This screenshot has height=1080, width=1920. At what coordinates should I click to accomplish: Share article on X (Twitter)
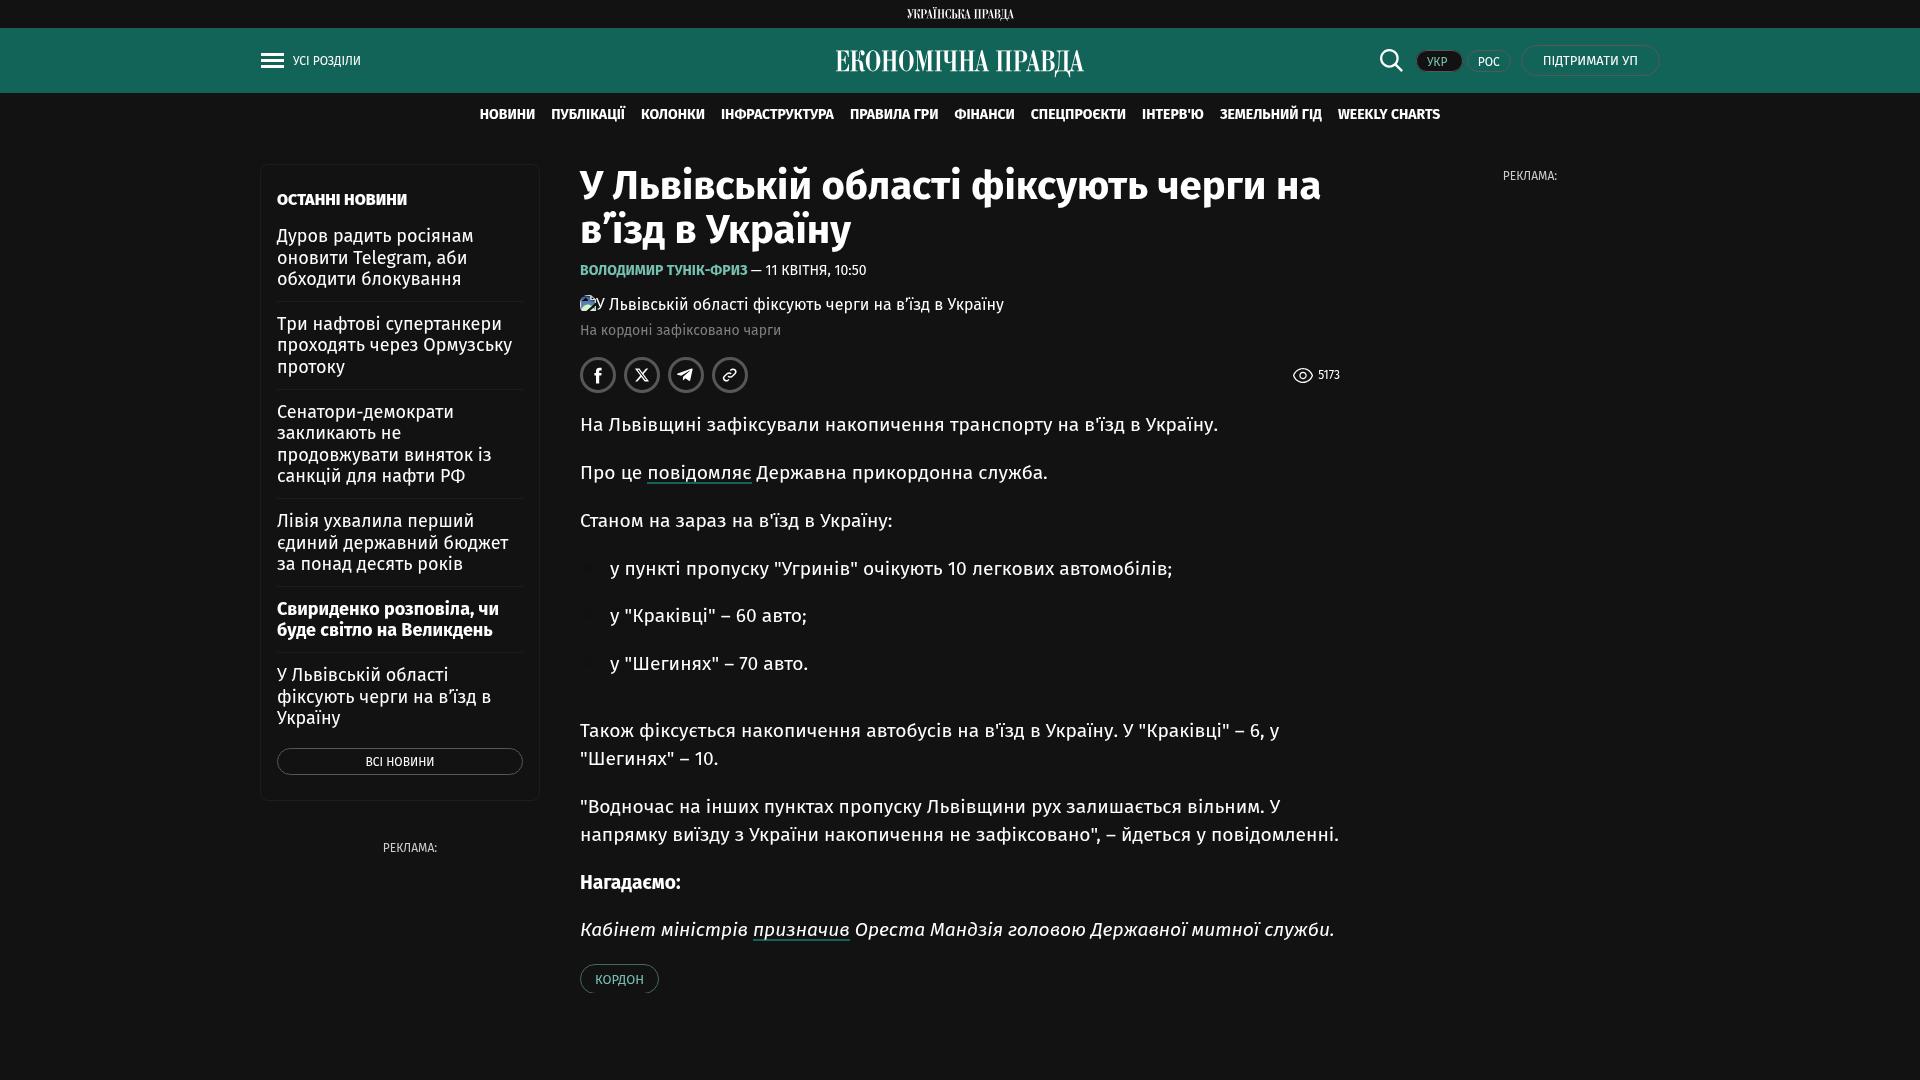[642, 375]
